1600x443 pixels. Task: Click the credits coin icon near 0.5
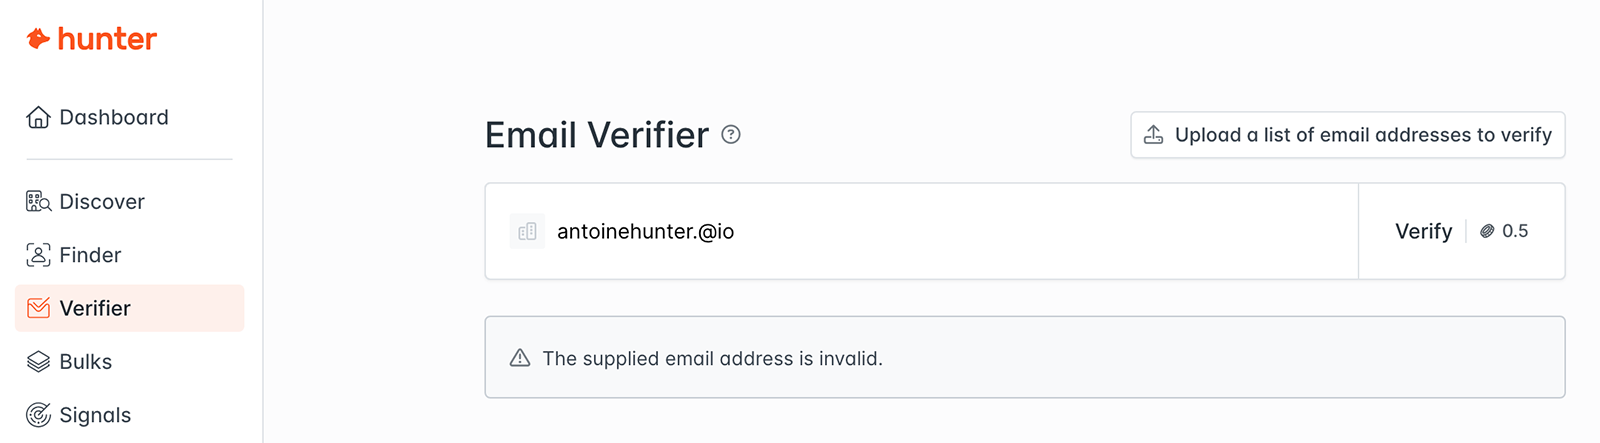[x=1487, y=231]
